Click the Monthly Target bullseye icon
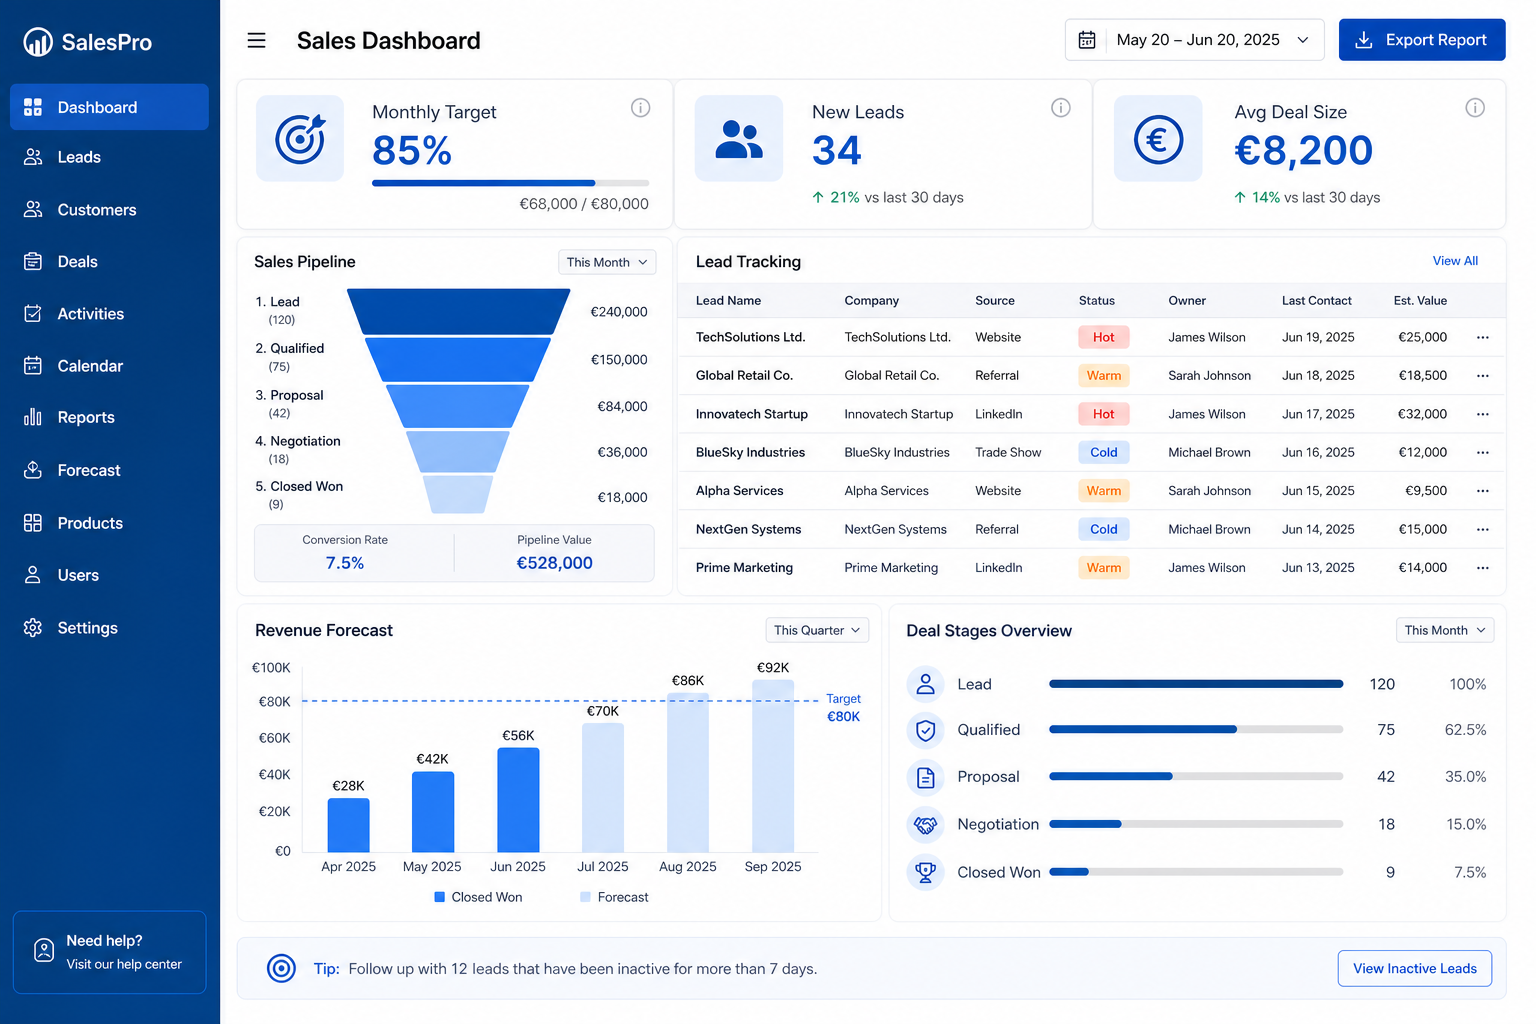The height and width of the screenshot is (1024, 1536). [x=300, y=139]
